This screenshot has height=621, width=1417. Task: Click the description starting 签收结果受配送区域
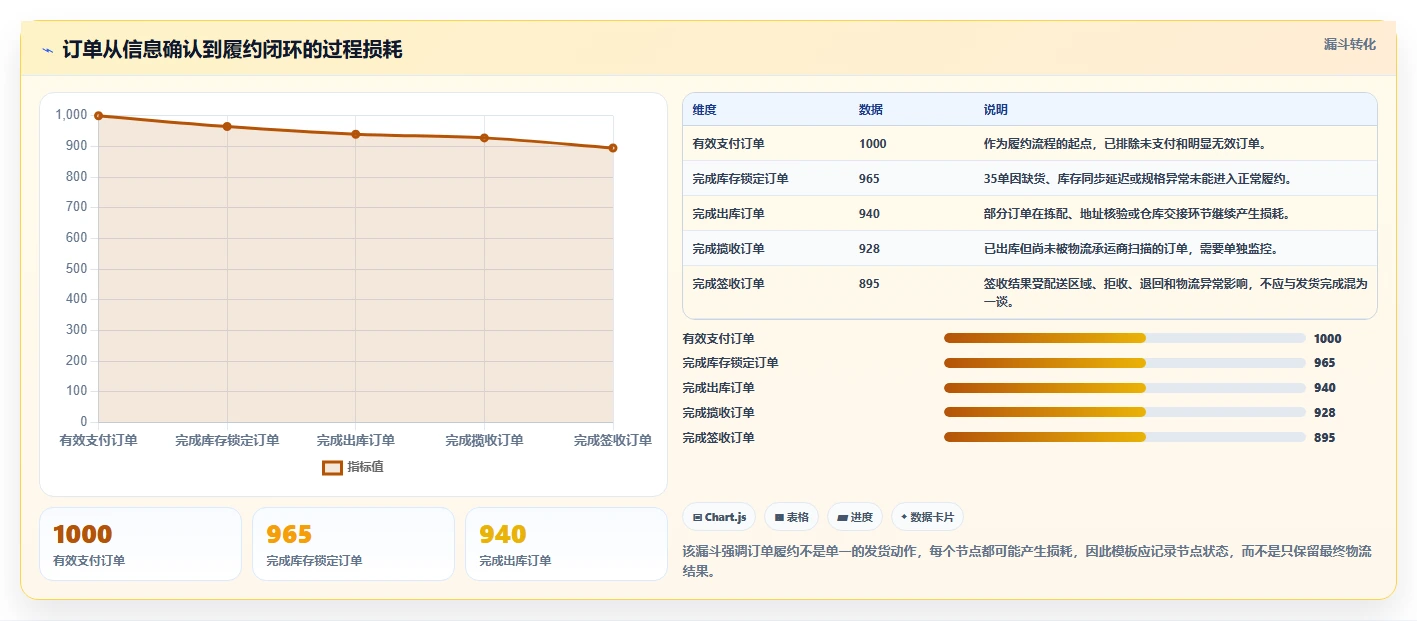(1175, 292)
